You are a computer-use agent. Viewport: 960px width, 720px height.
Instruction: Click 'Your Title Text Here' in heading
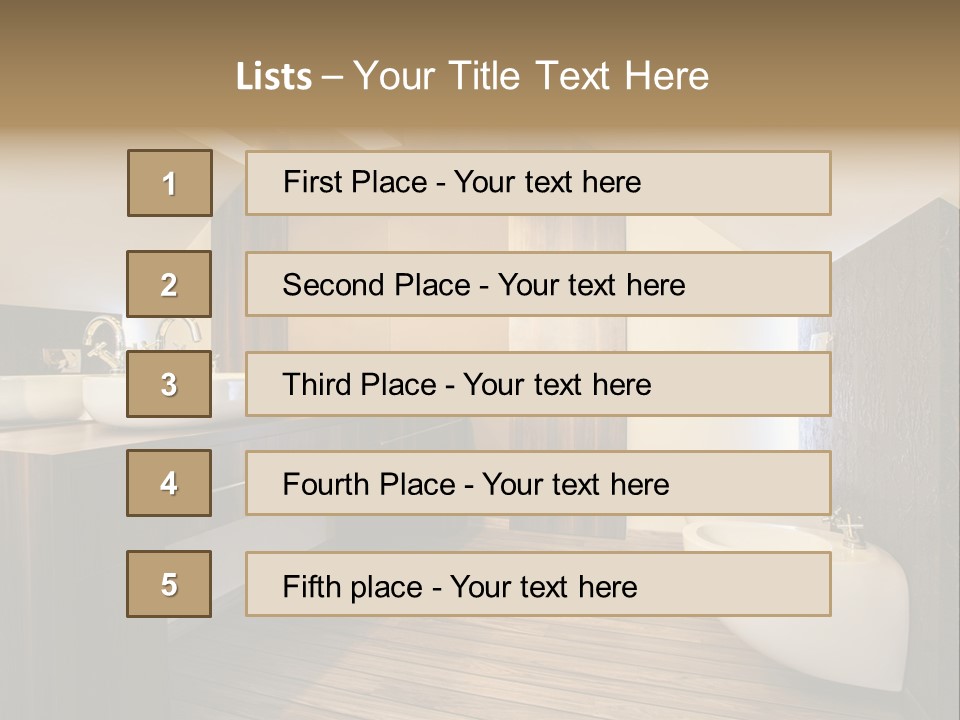tap(531, 76)
